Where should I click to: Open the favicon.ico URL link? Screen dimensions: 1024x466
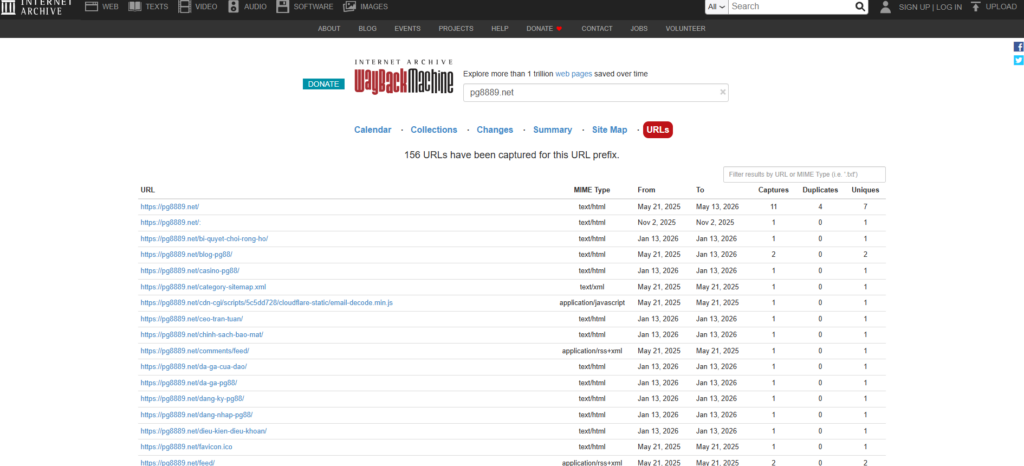click(x=187, y=446)
